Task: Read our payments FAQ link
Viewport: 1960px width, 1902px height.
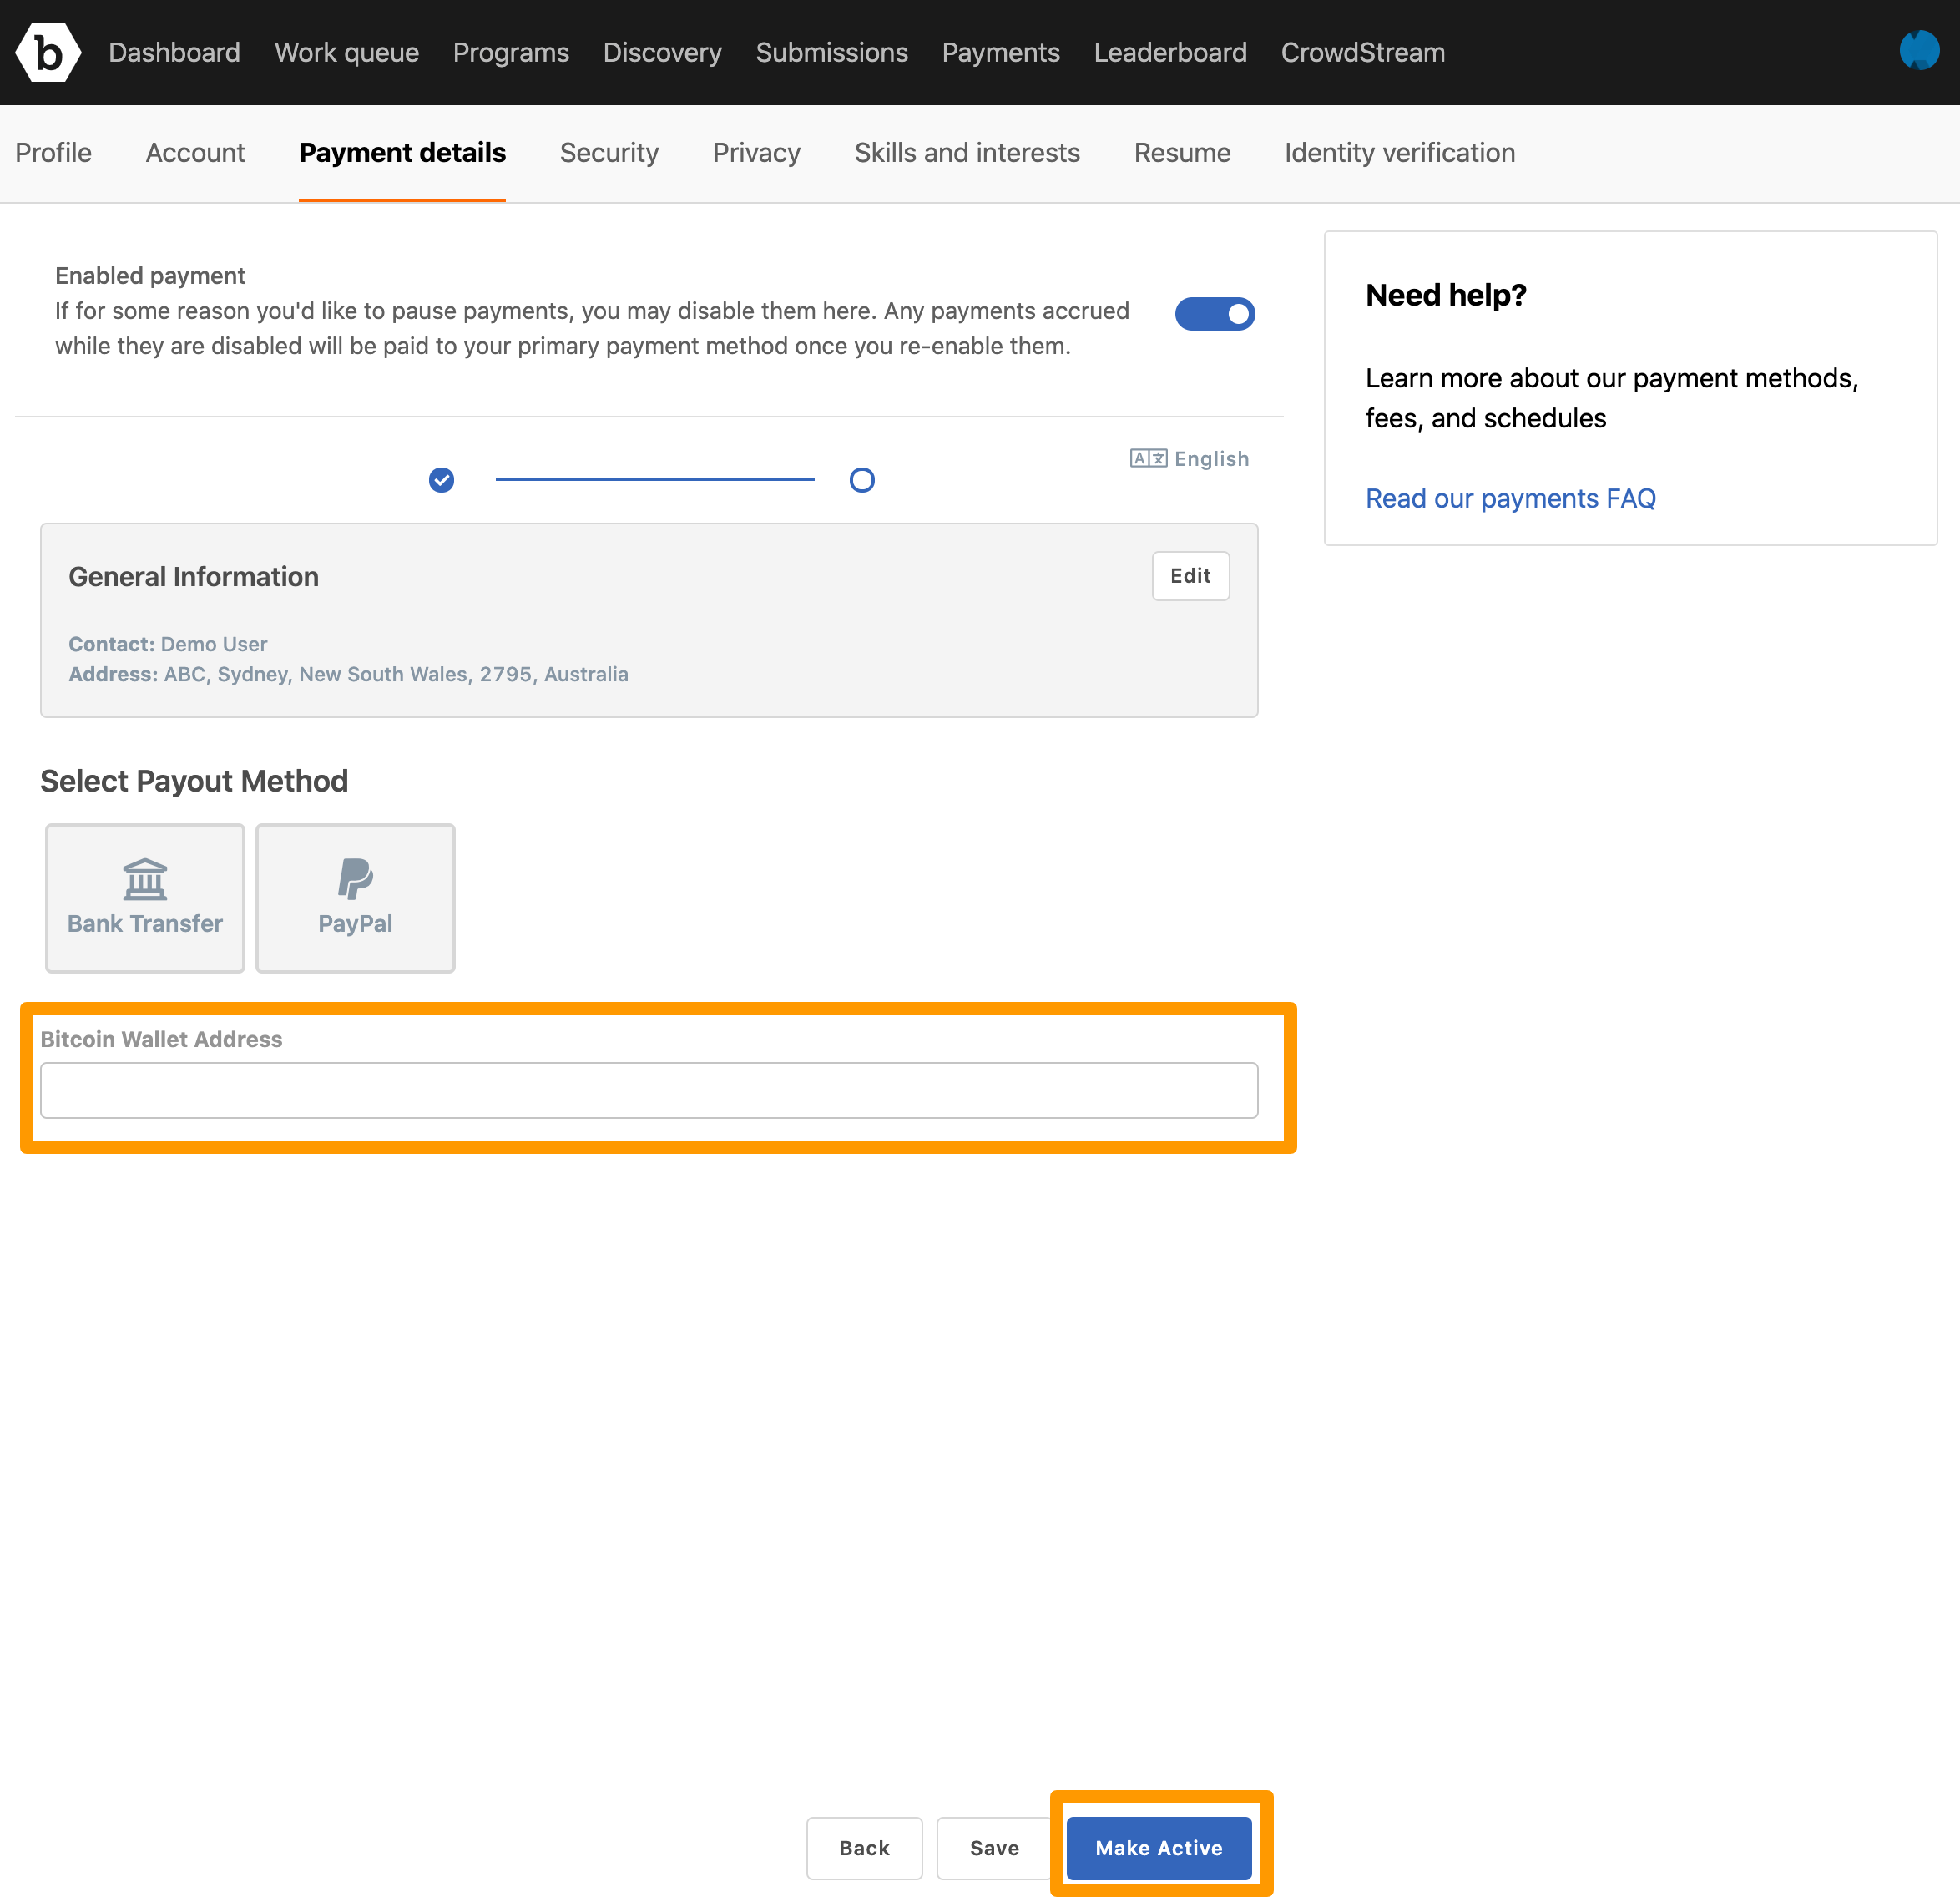Action: pyautogui.click(x=1508, y=498)
